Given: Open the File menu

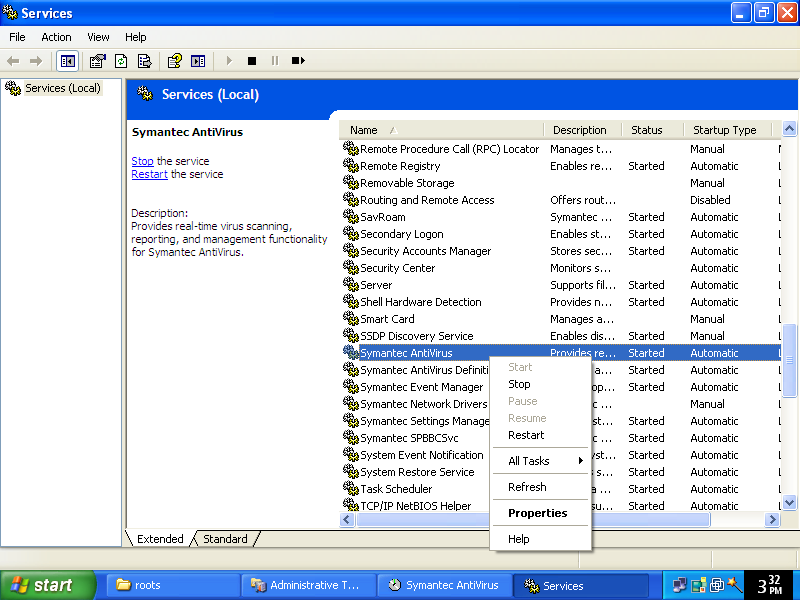Looking at the screenshot, I should click(17, 37).
